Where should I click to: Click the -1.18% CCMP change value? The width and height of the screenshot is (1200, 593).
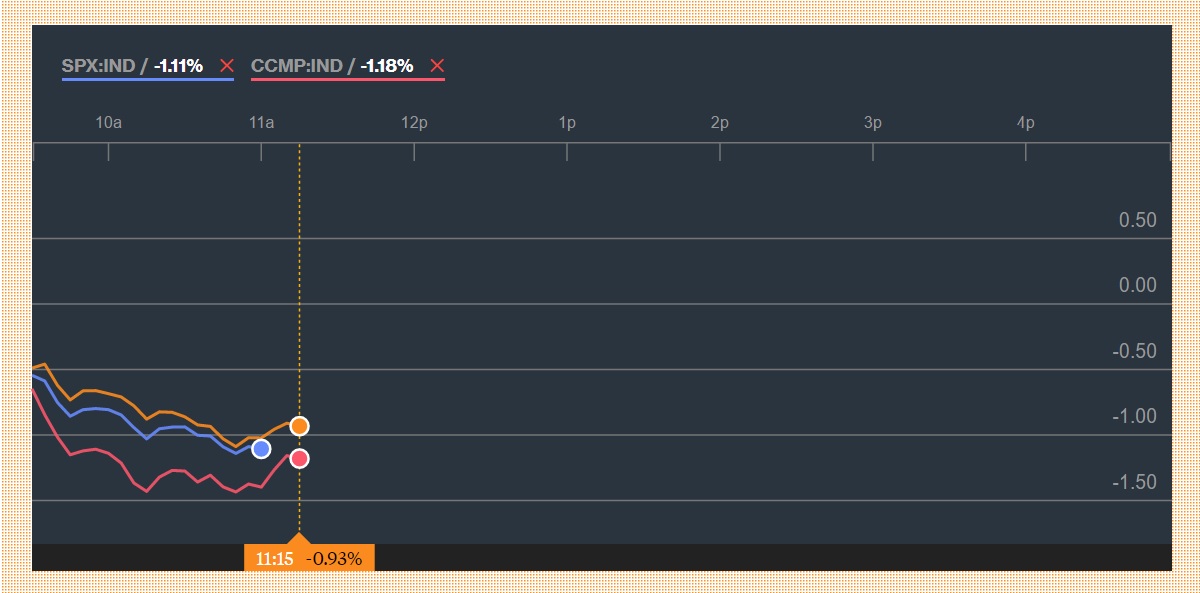tap(386, 66)
